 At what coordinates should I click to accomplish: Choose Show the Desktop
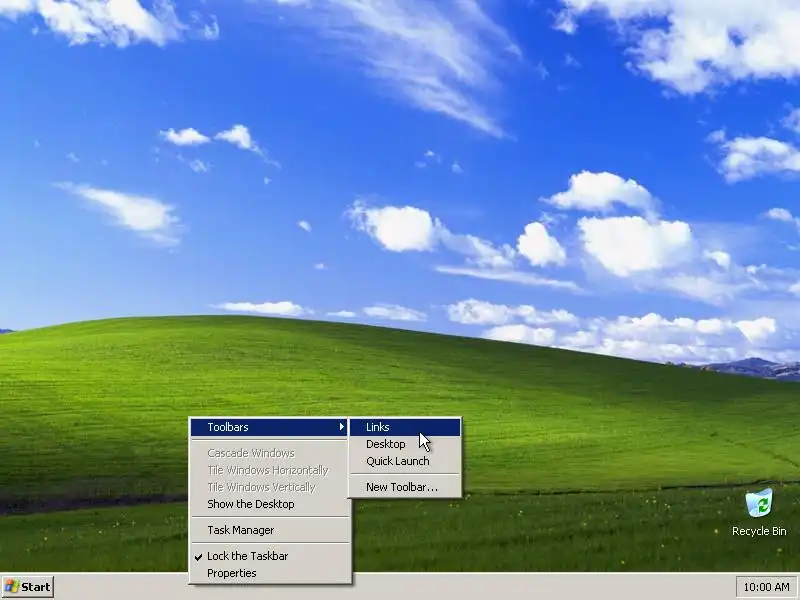click(x=270, y=504)
